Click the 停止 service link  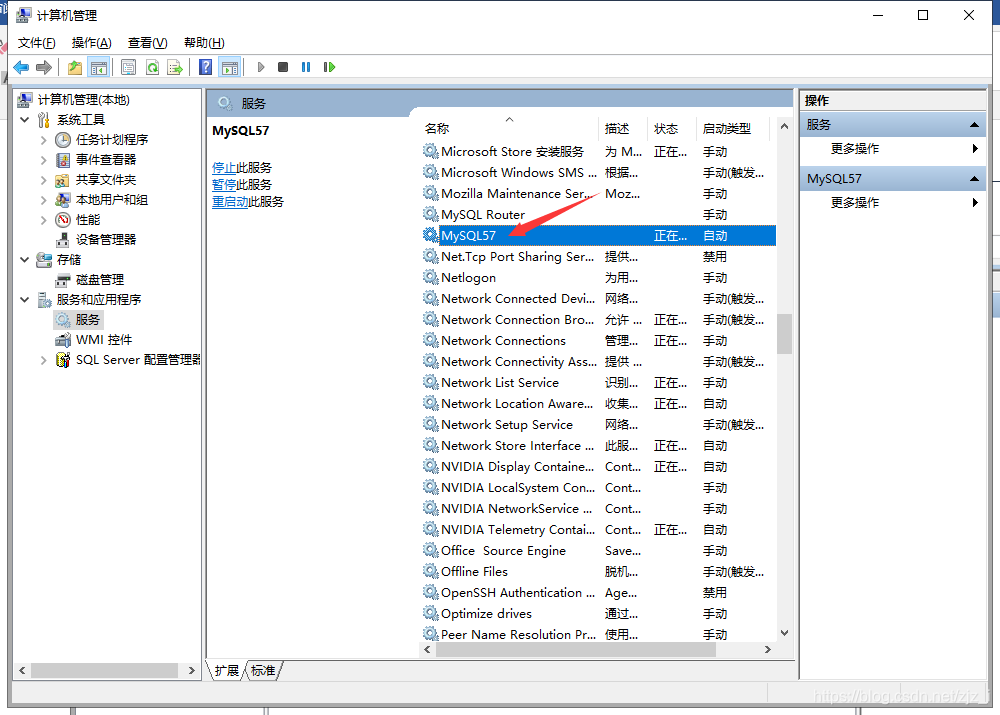224,168
